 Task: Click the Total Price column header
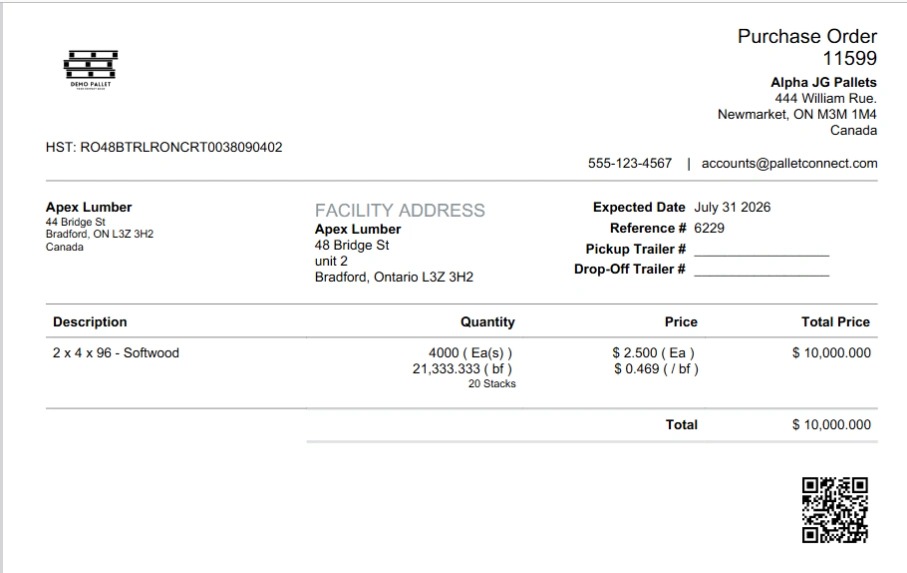(x=835, y=322)
